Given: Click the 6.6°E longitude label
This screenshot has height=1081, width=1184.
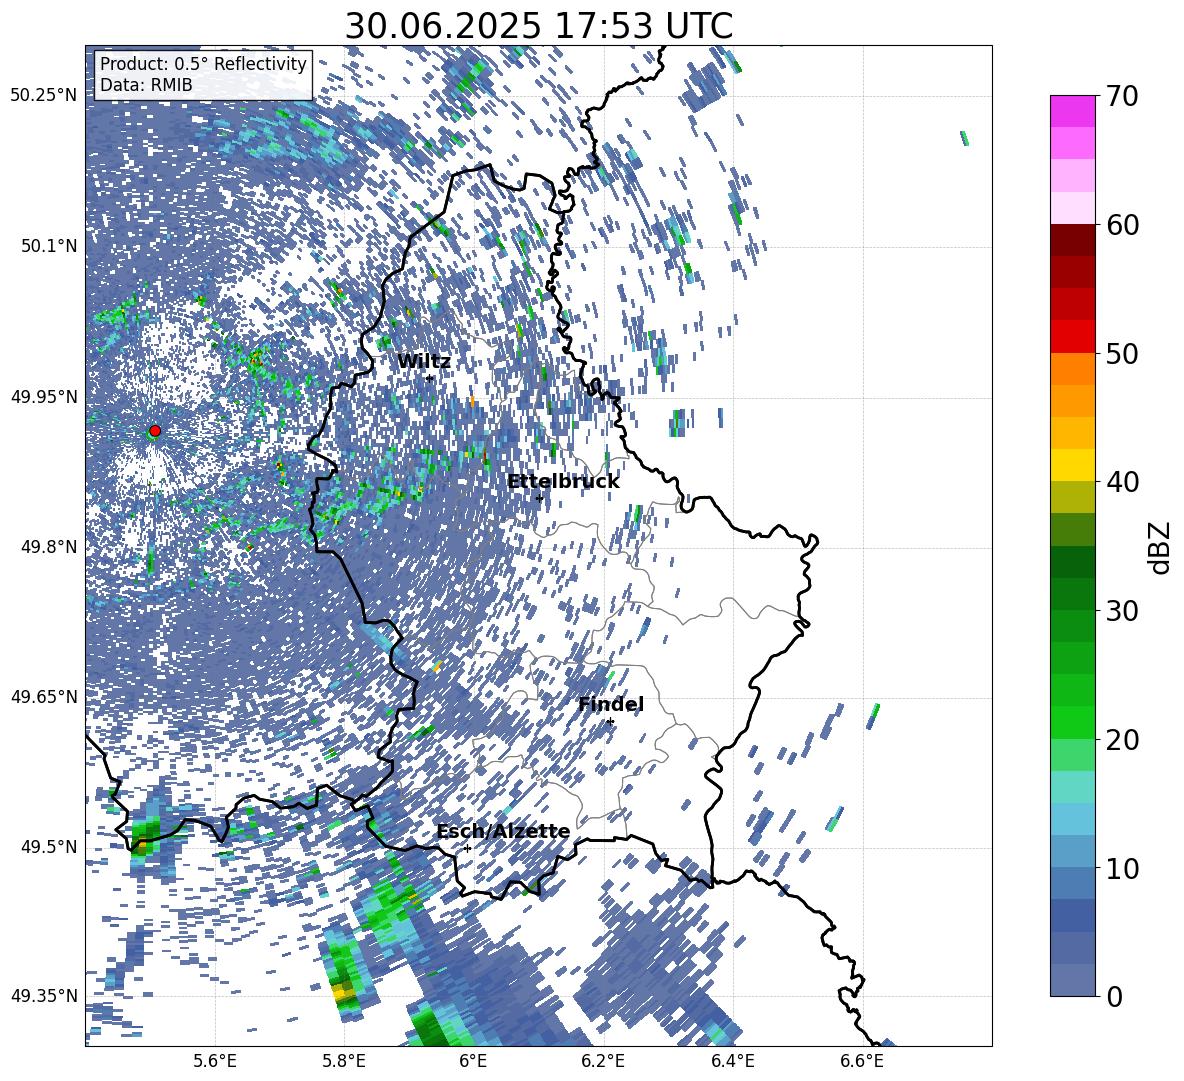Looking at the screenshot, I should pyautogui.click(x=862, y=1062).
